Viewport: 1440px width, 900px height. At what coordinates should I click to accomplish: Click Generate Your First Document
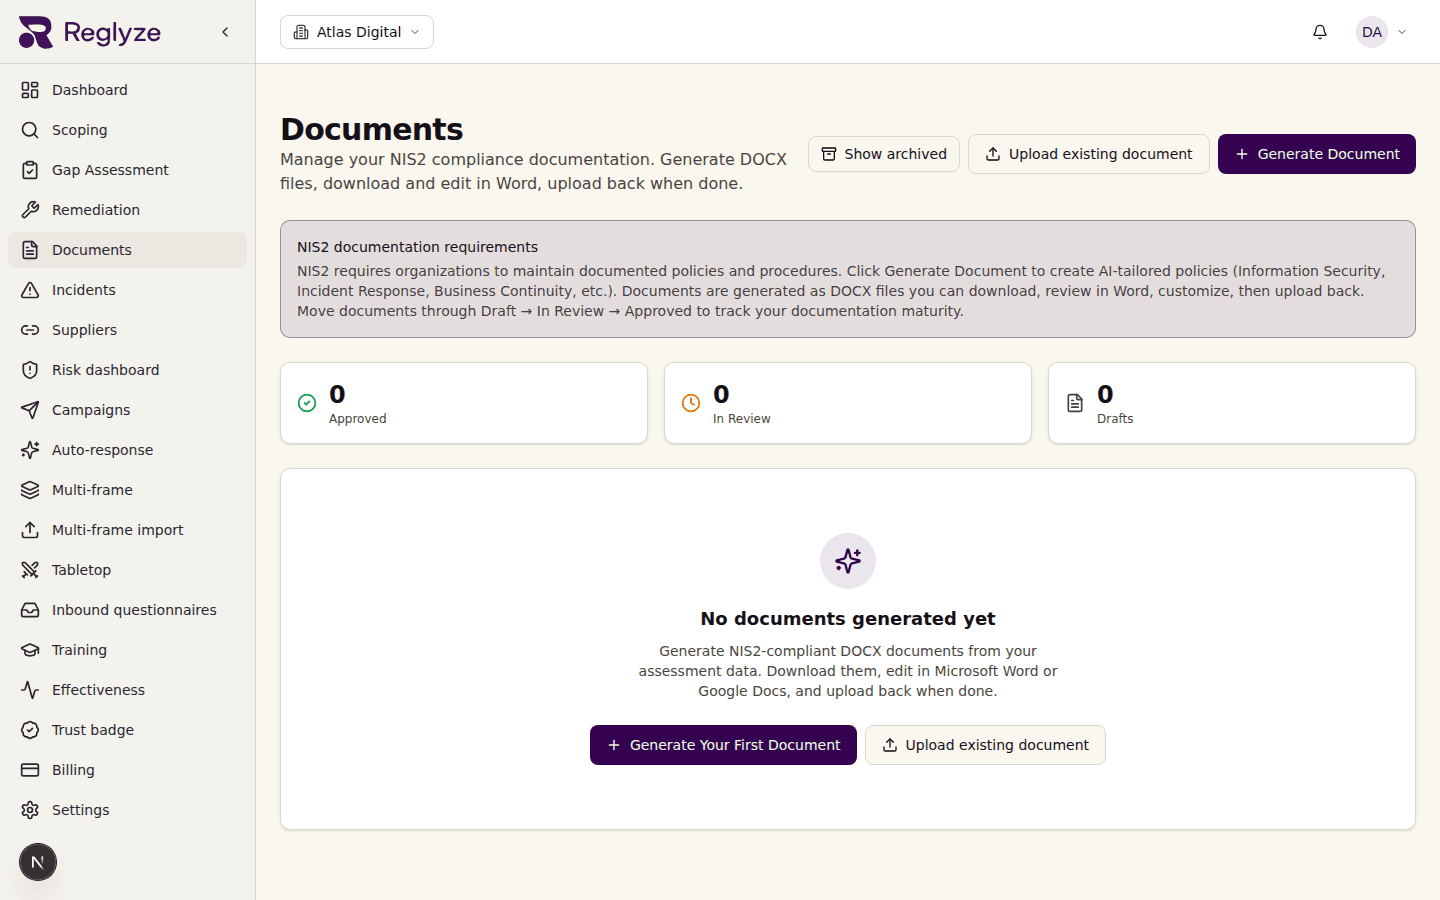[x=723, y=745]
